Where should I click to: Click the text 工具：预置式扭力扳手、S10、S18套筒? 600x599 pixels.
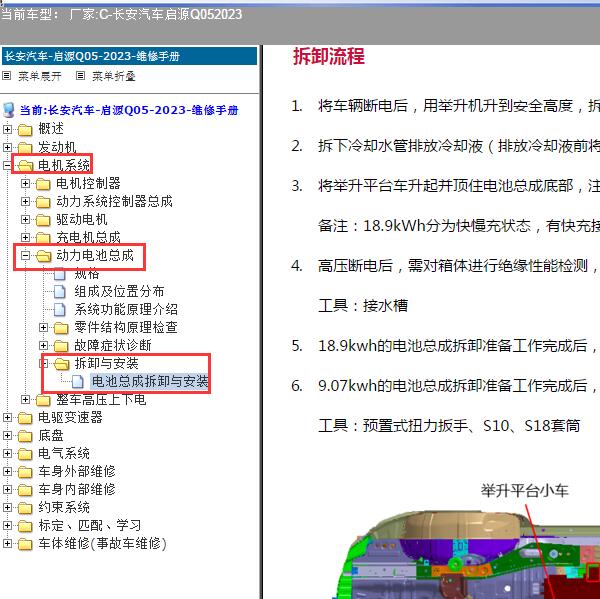coord(449,426)
